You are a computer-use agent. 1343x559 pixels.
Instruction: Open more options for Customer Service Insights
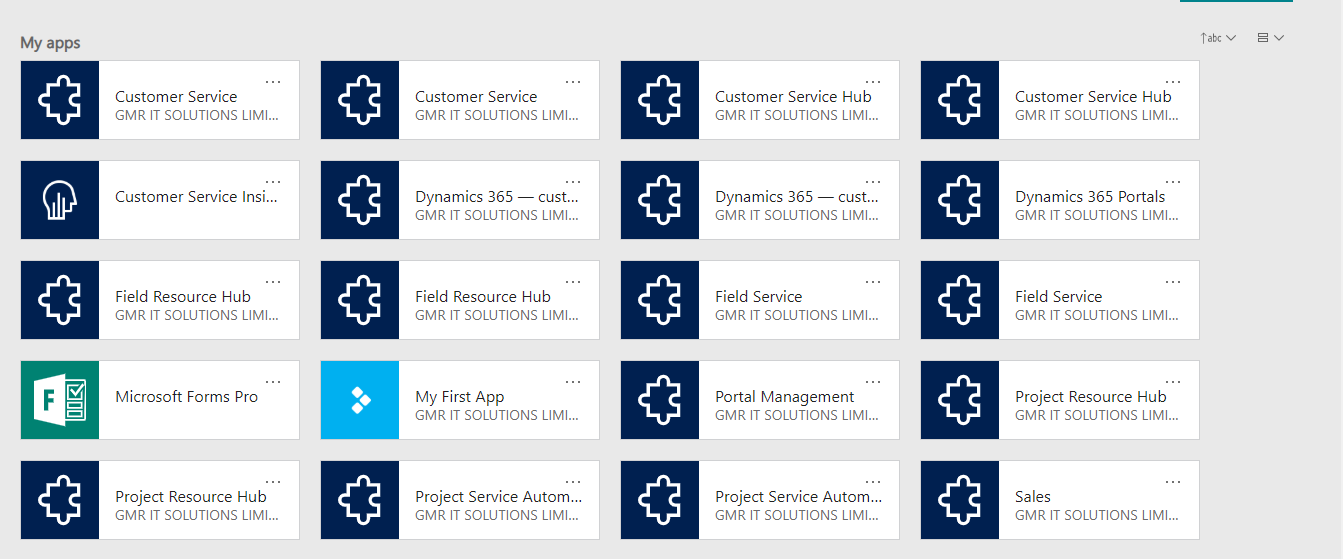coord(273,182)
